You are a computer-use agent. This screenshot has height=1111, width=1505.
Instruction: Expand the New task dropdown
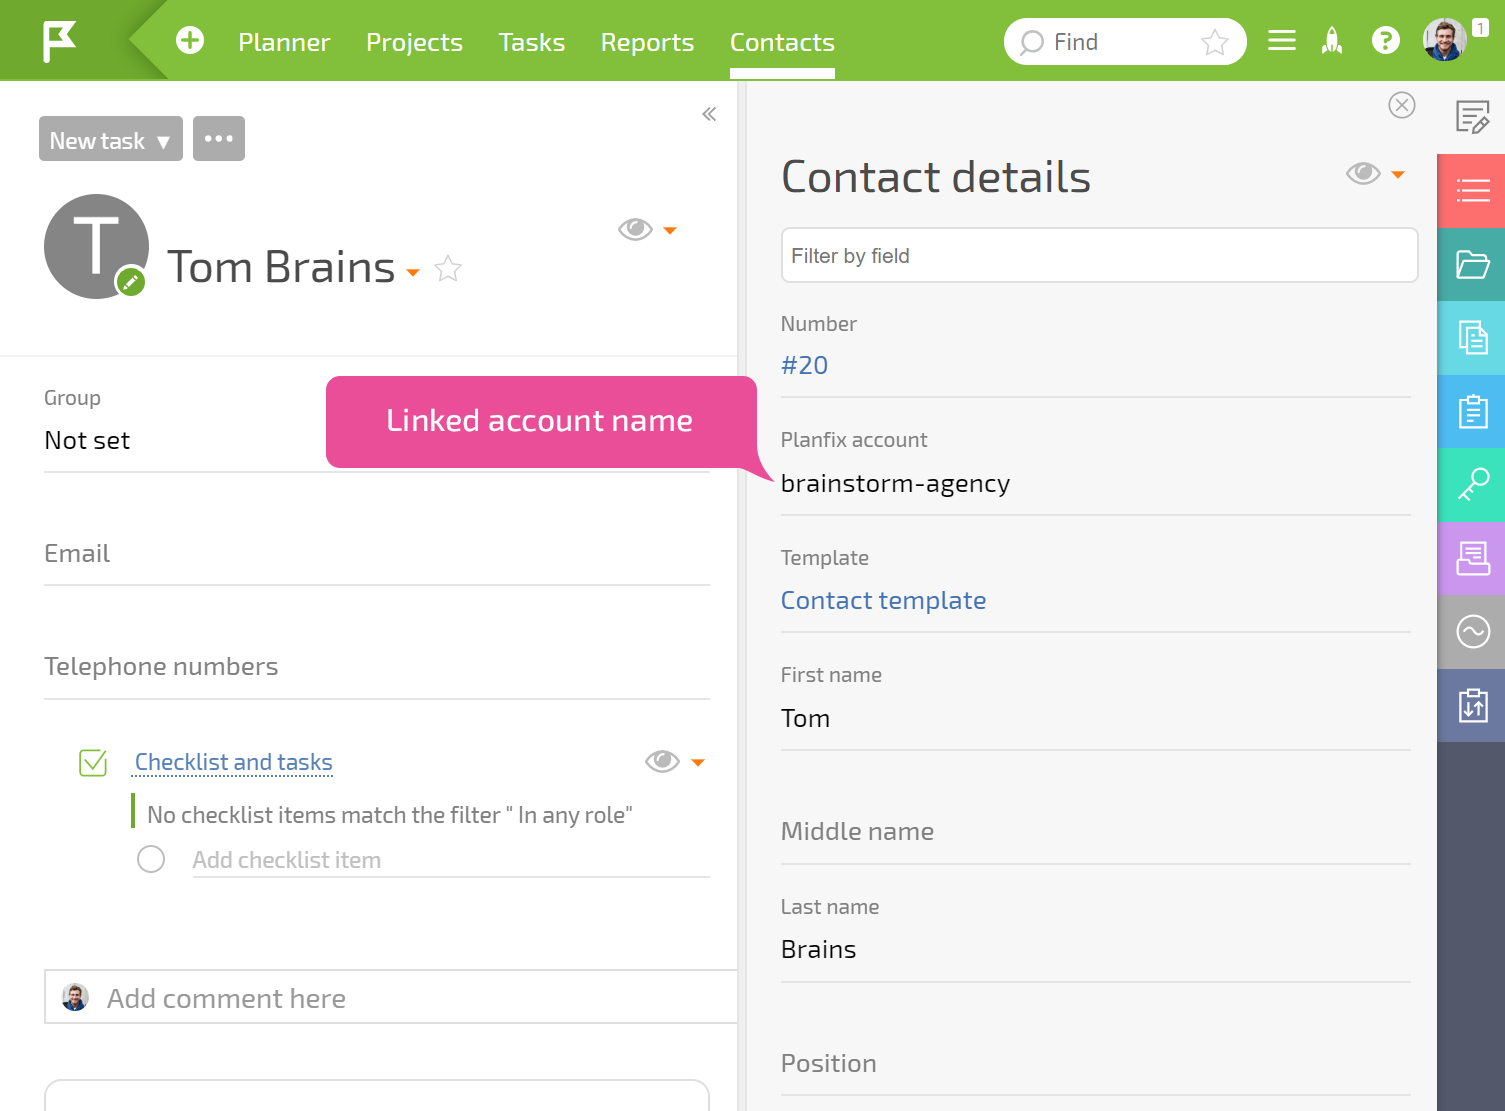(x=111, y=139)
